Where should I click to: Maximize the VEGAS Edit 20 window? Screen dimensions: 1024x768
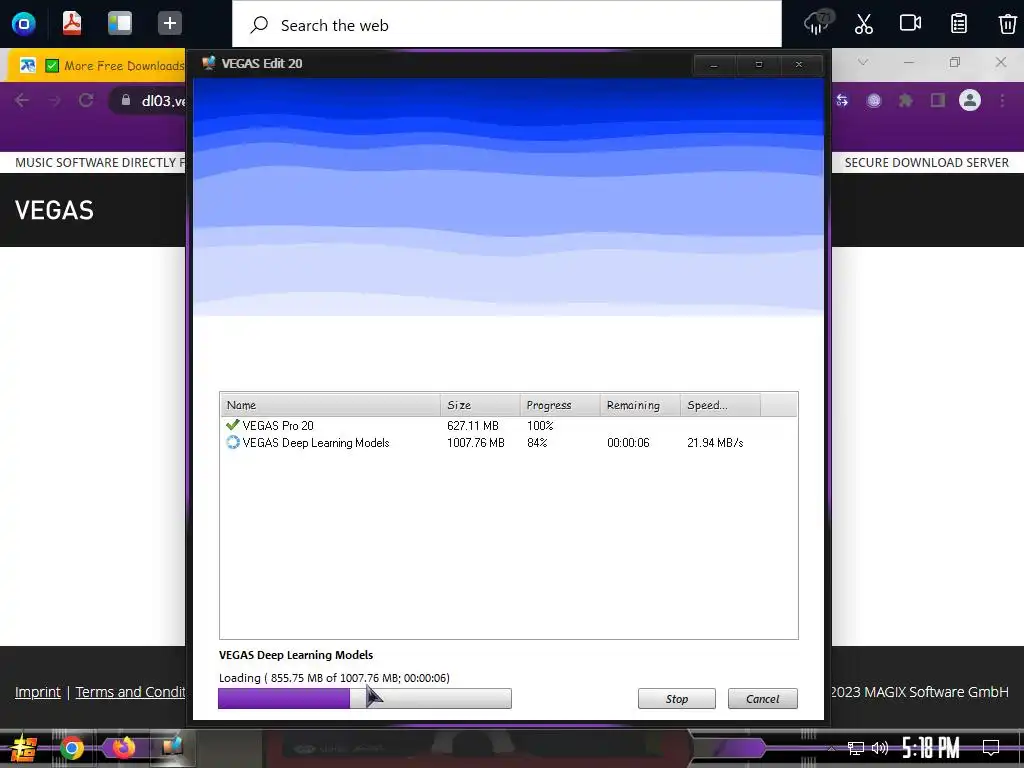coord(758,65)
